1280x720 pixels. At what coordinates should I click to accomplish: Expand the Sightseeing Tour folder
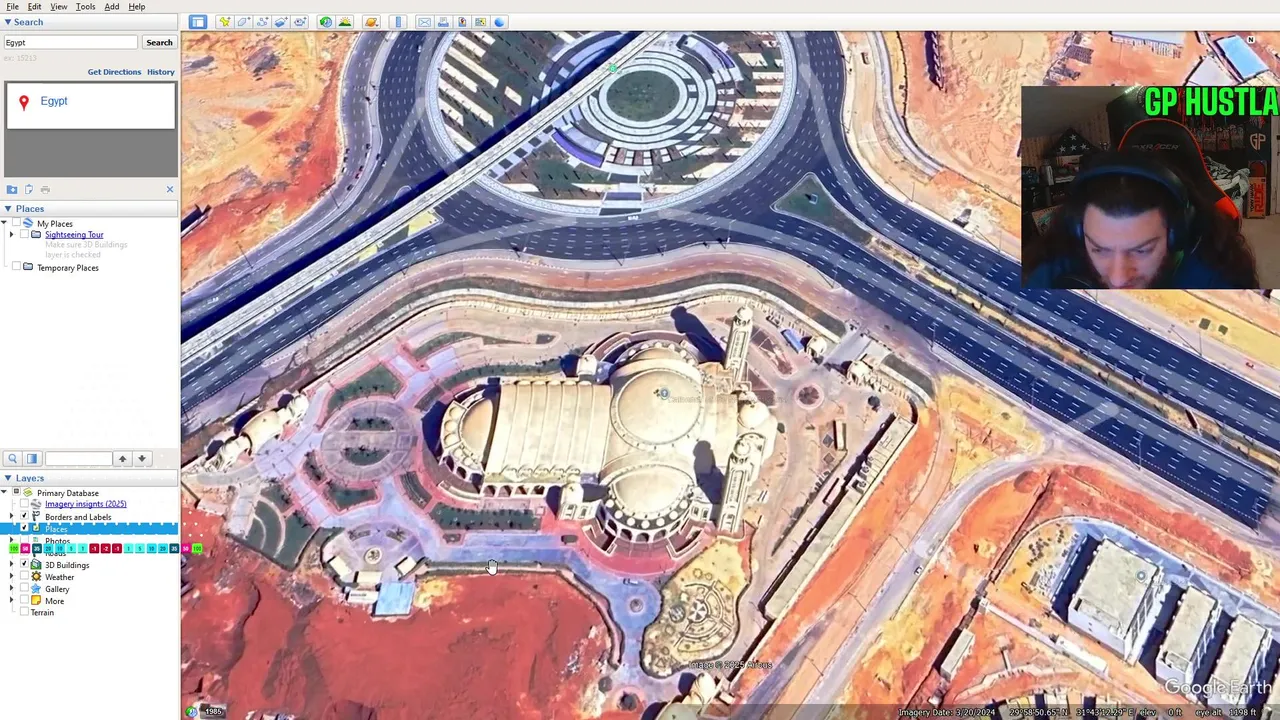point(11,234)
